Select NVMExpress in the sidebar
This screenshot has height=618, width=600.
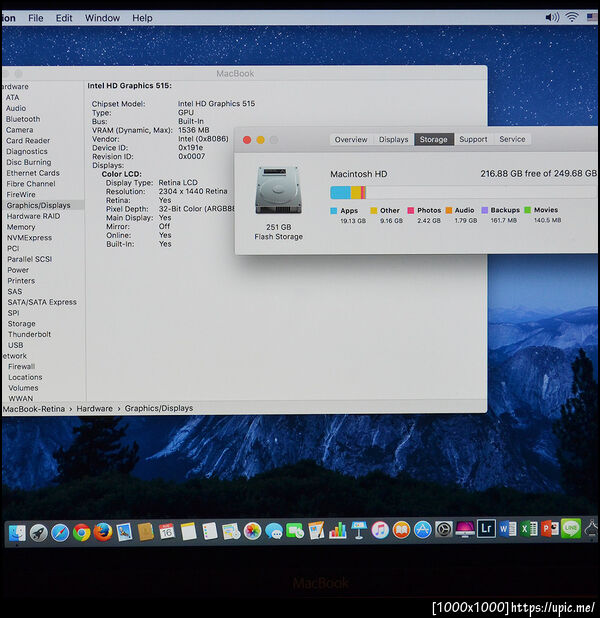(x=29, y=238)
